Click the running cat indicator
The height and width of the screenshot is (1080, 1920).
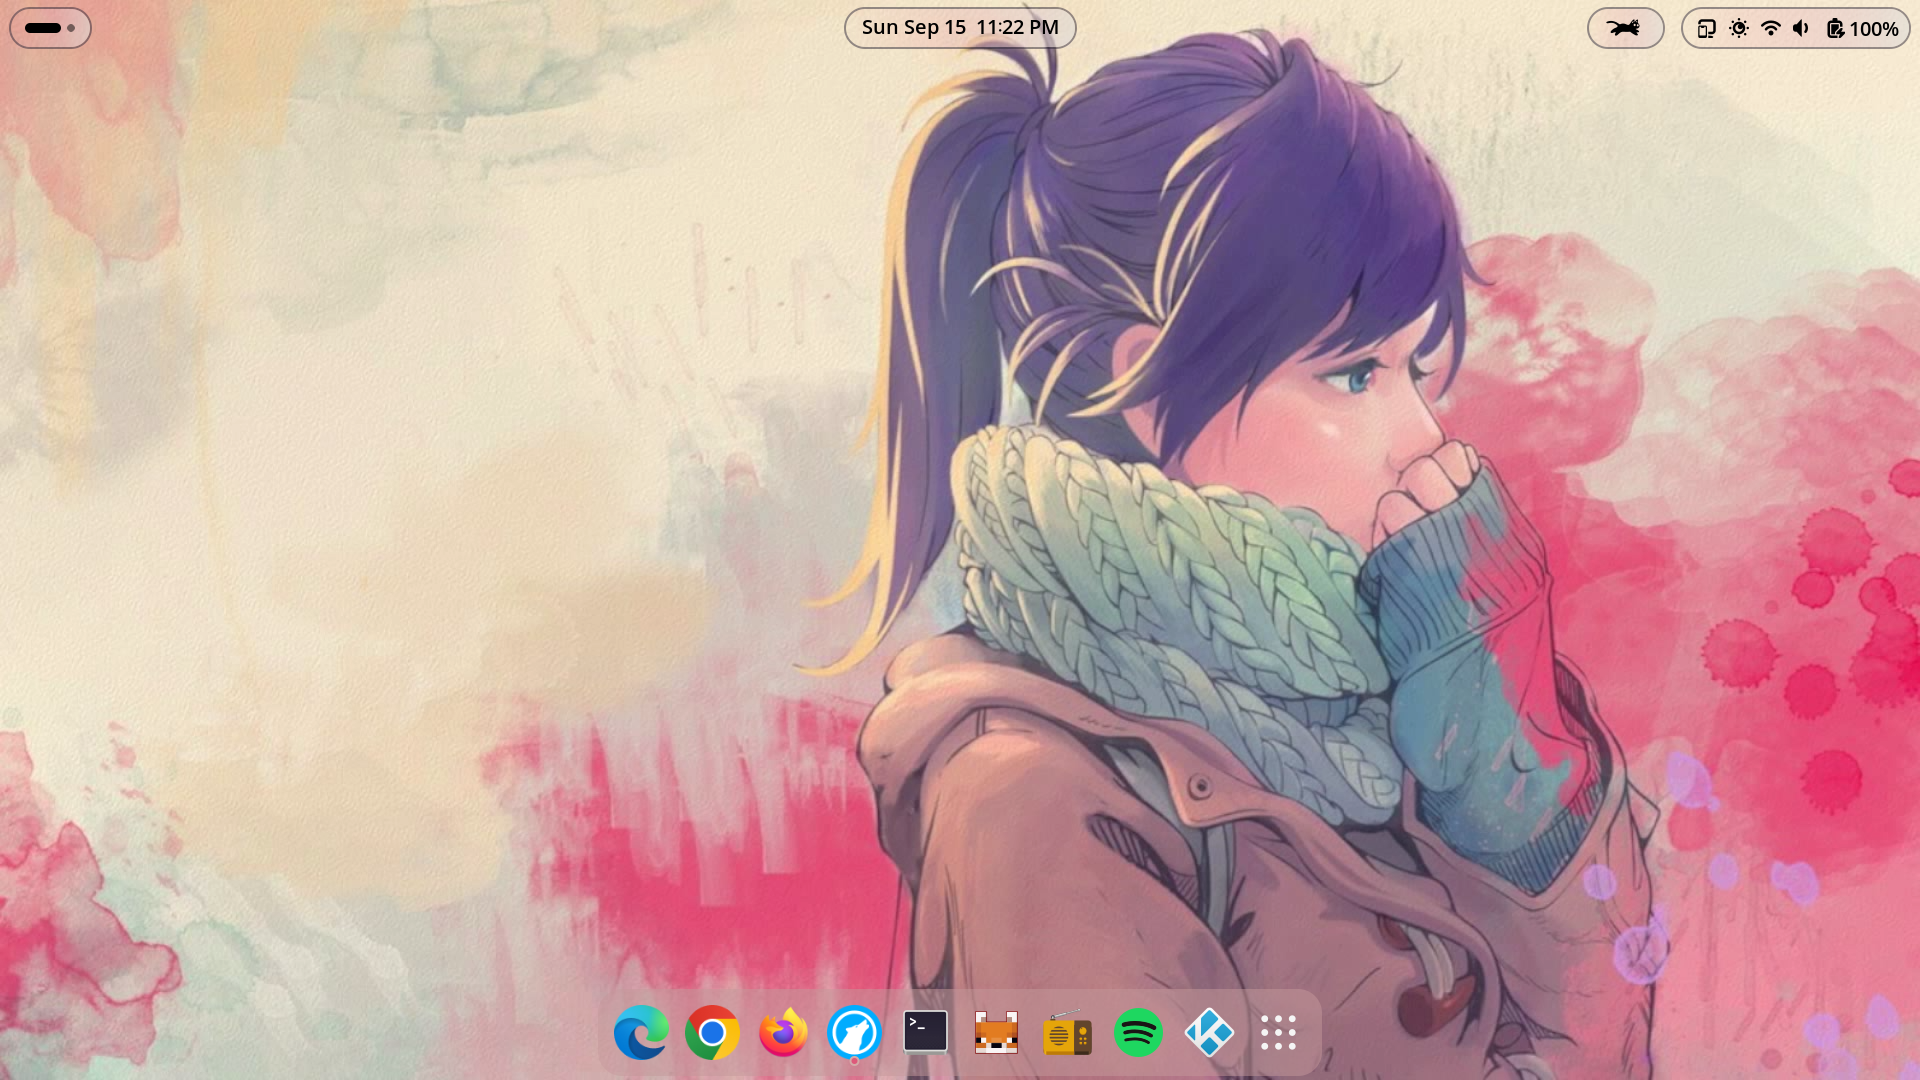(1625, 28)
